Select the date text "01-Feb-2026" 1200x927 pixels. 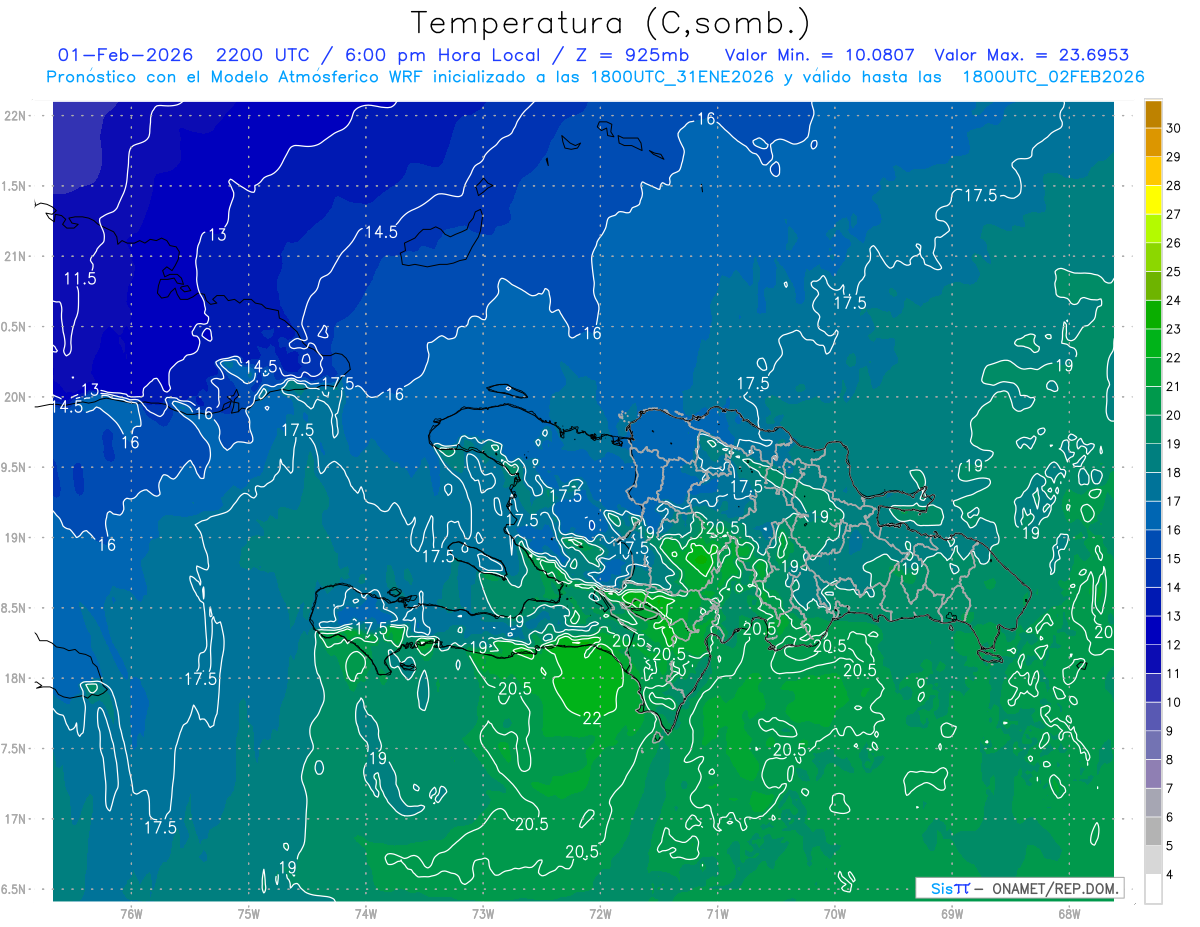pyautogui.click(x=126, y=55)
